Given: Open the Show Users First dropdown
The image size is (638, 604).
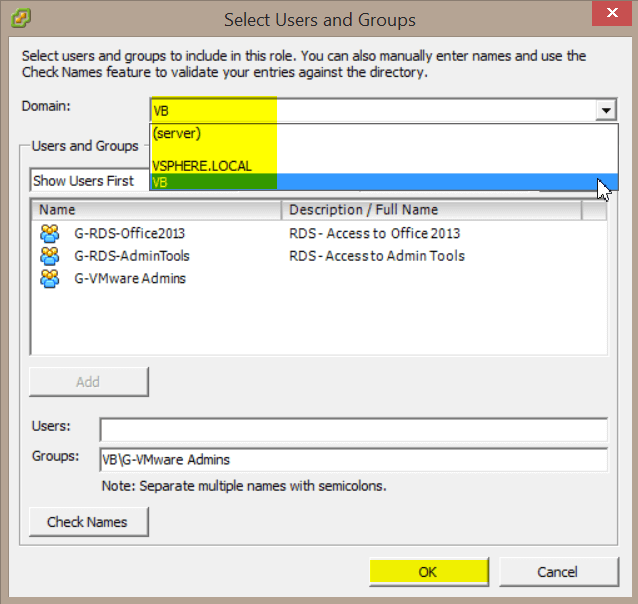Looking at the screenshot, I should (x=90, y=180).
